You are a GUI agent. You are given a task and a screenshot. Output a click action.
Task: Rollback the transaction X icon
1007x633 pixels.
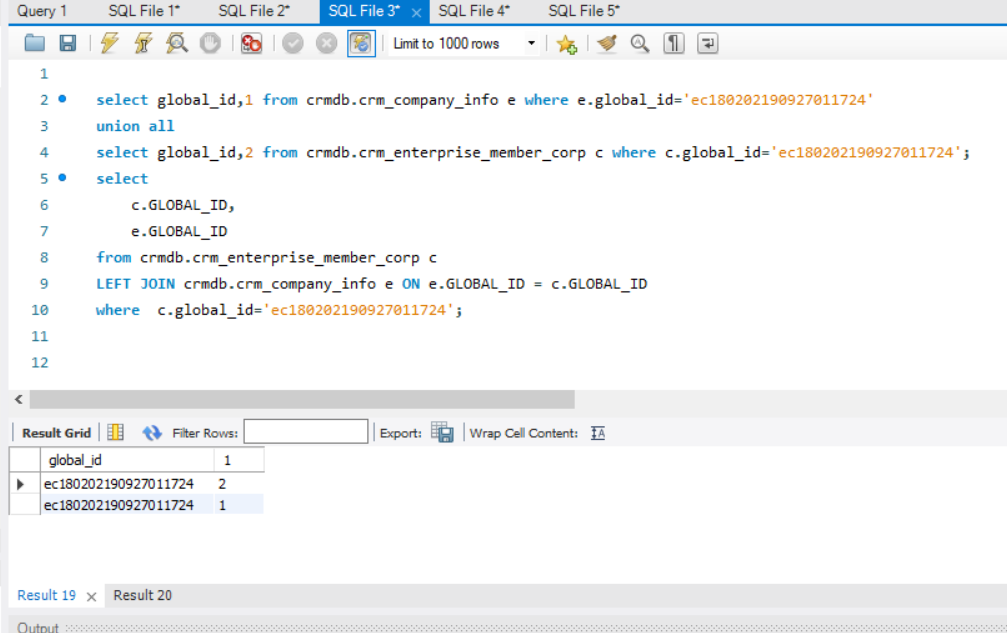326,44
